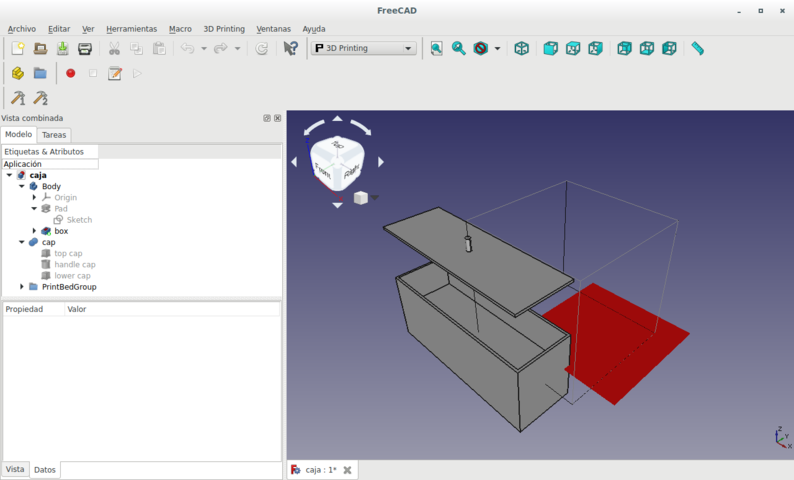Click the Paste clipboard icon
Viewport: 794px width, 480px height.
pos(159,48)
